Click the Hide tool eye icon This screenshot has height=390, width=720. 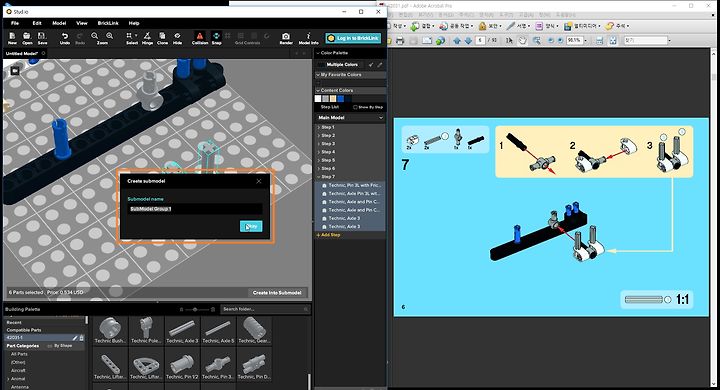177,36
